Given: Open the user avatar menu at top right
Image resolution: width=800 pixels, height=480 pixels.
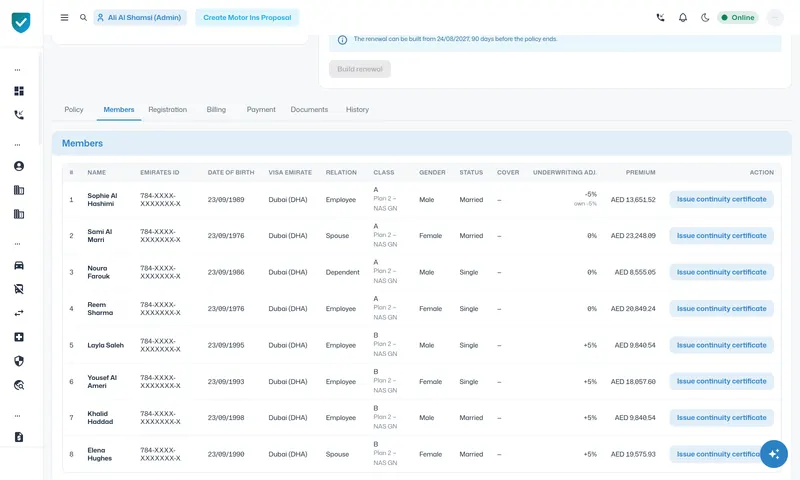Looking at the screenshot, I should point(774,17).
